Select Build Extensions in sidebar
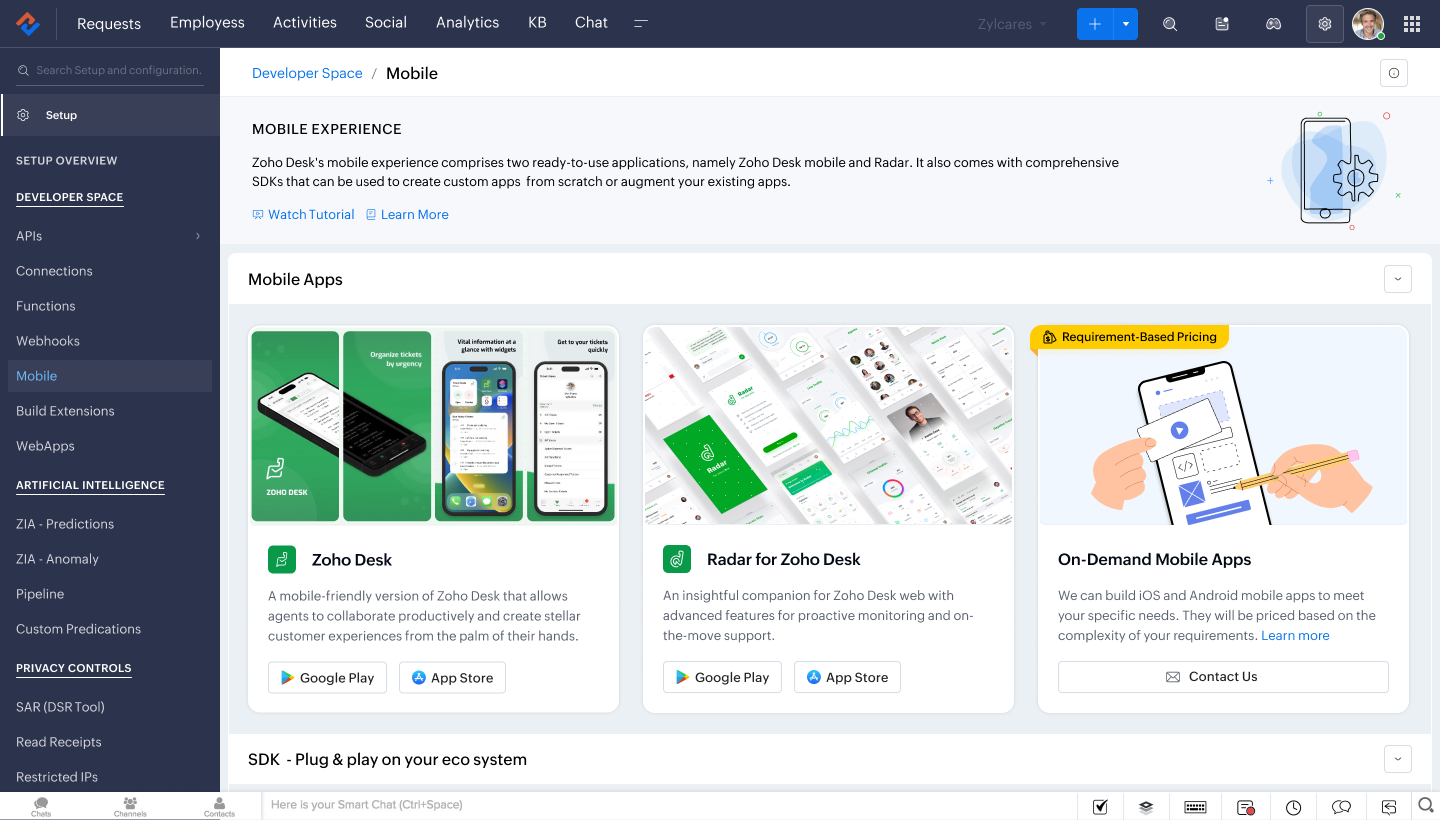This screenshot has height=820, width=1440. [x=65, y=411]
